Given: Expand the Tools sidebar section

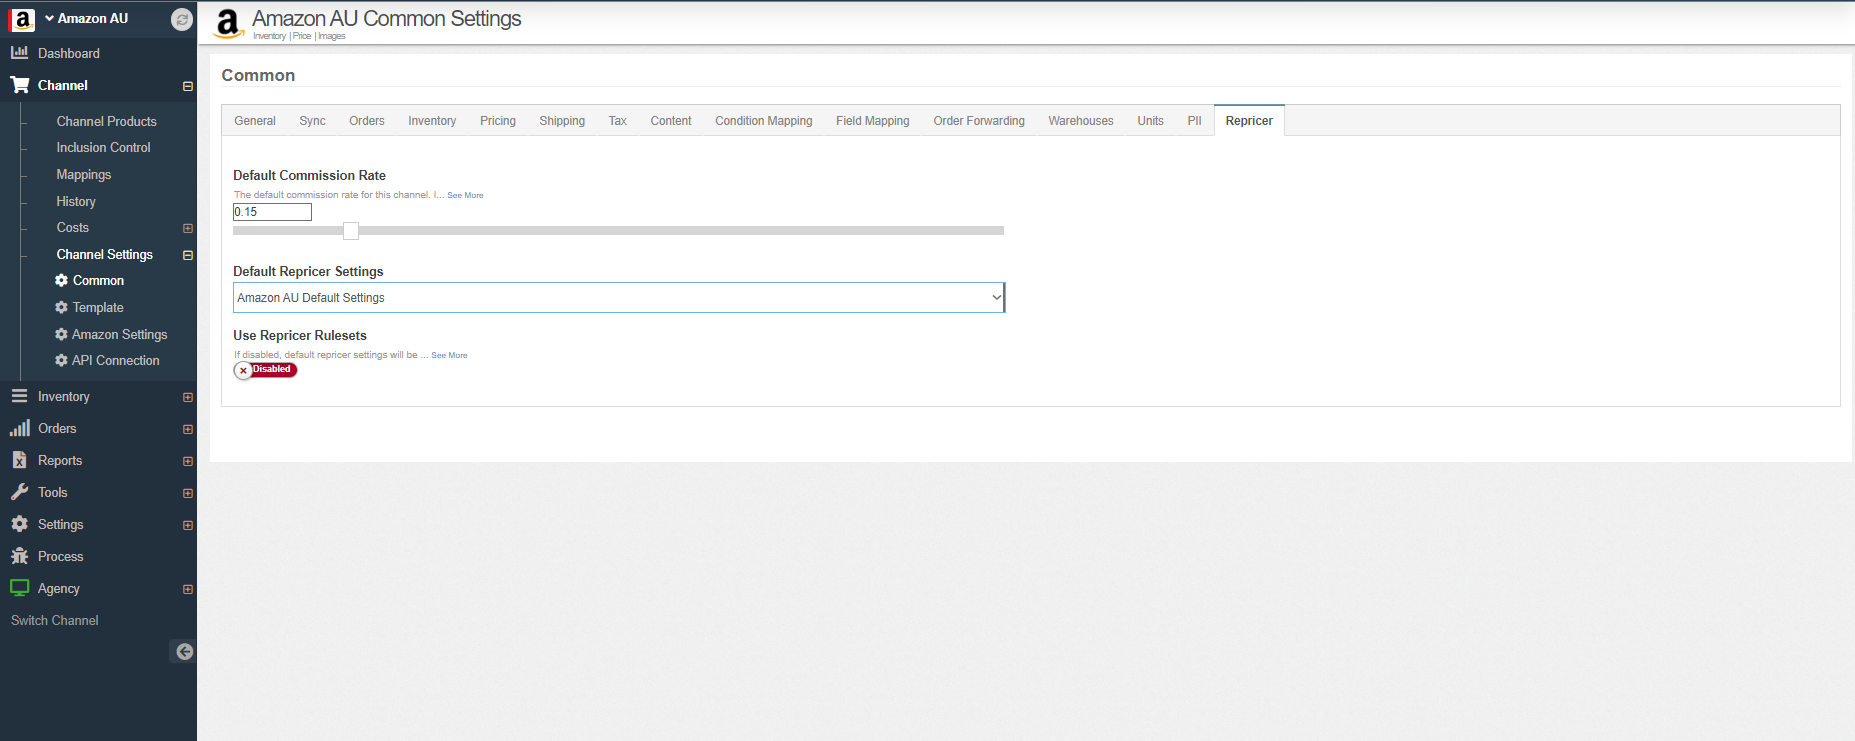Looking at the screenshot, I should tap(188, 493).
